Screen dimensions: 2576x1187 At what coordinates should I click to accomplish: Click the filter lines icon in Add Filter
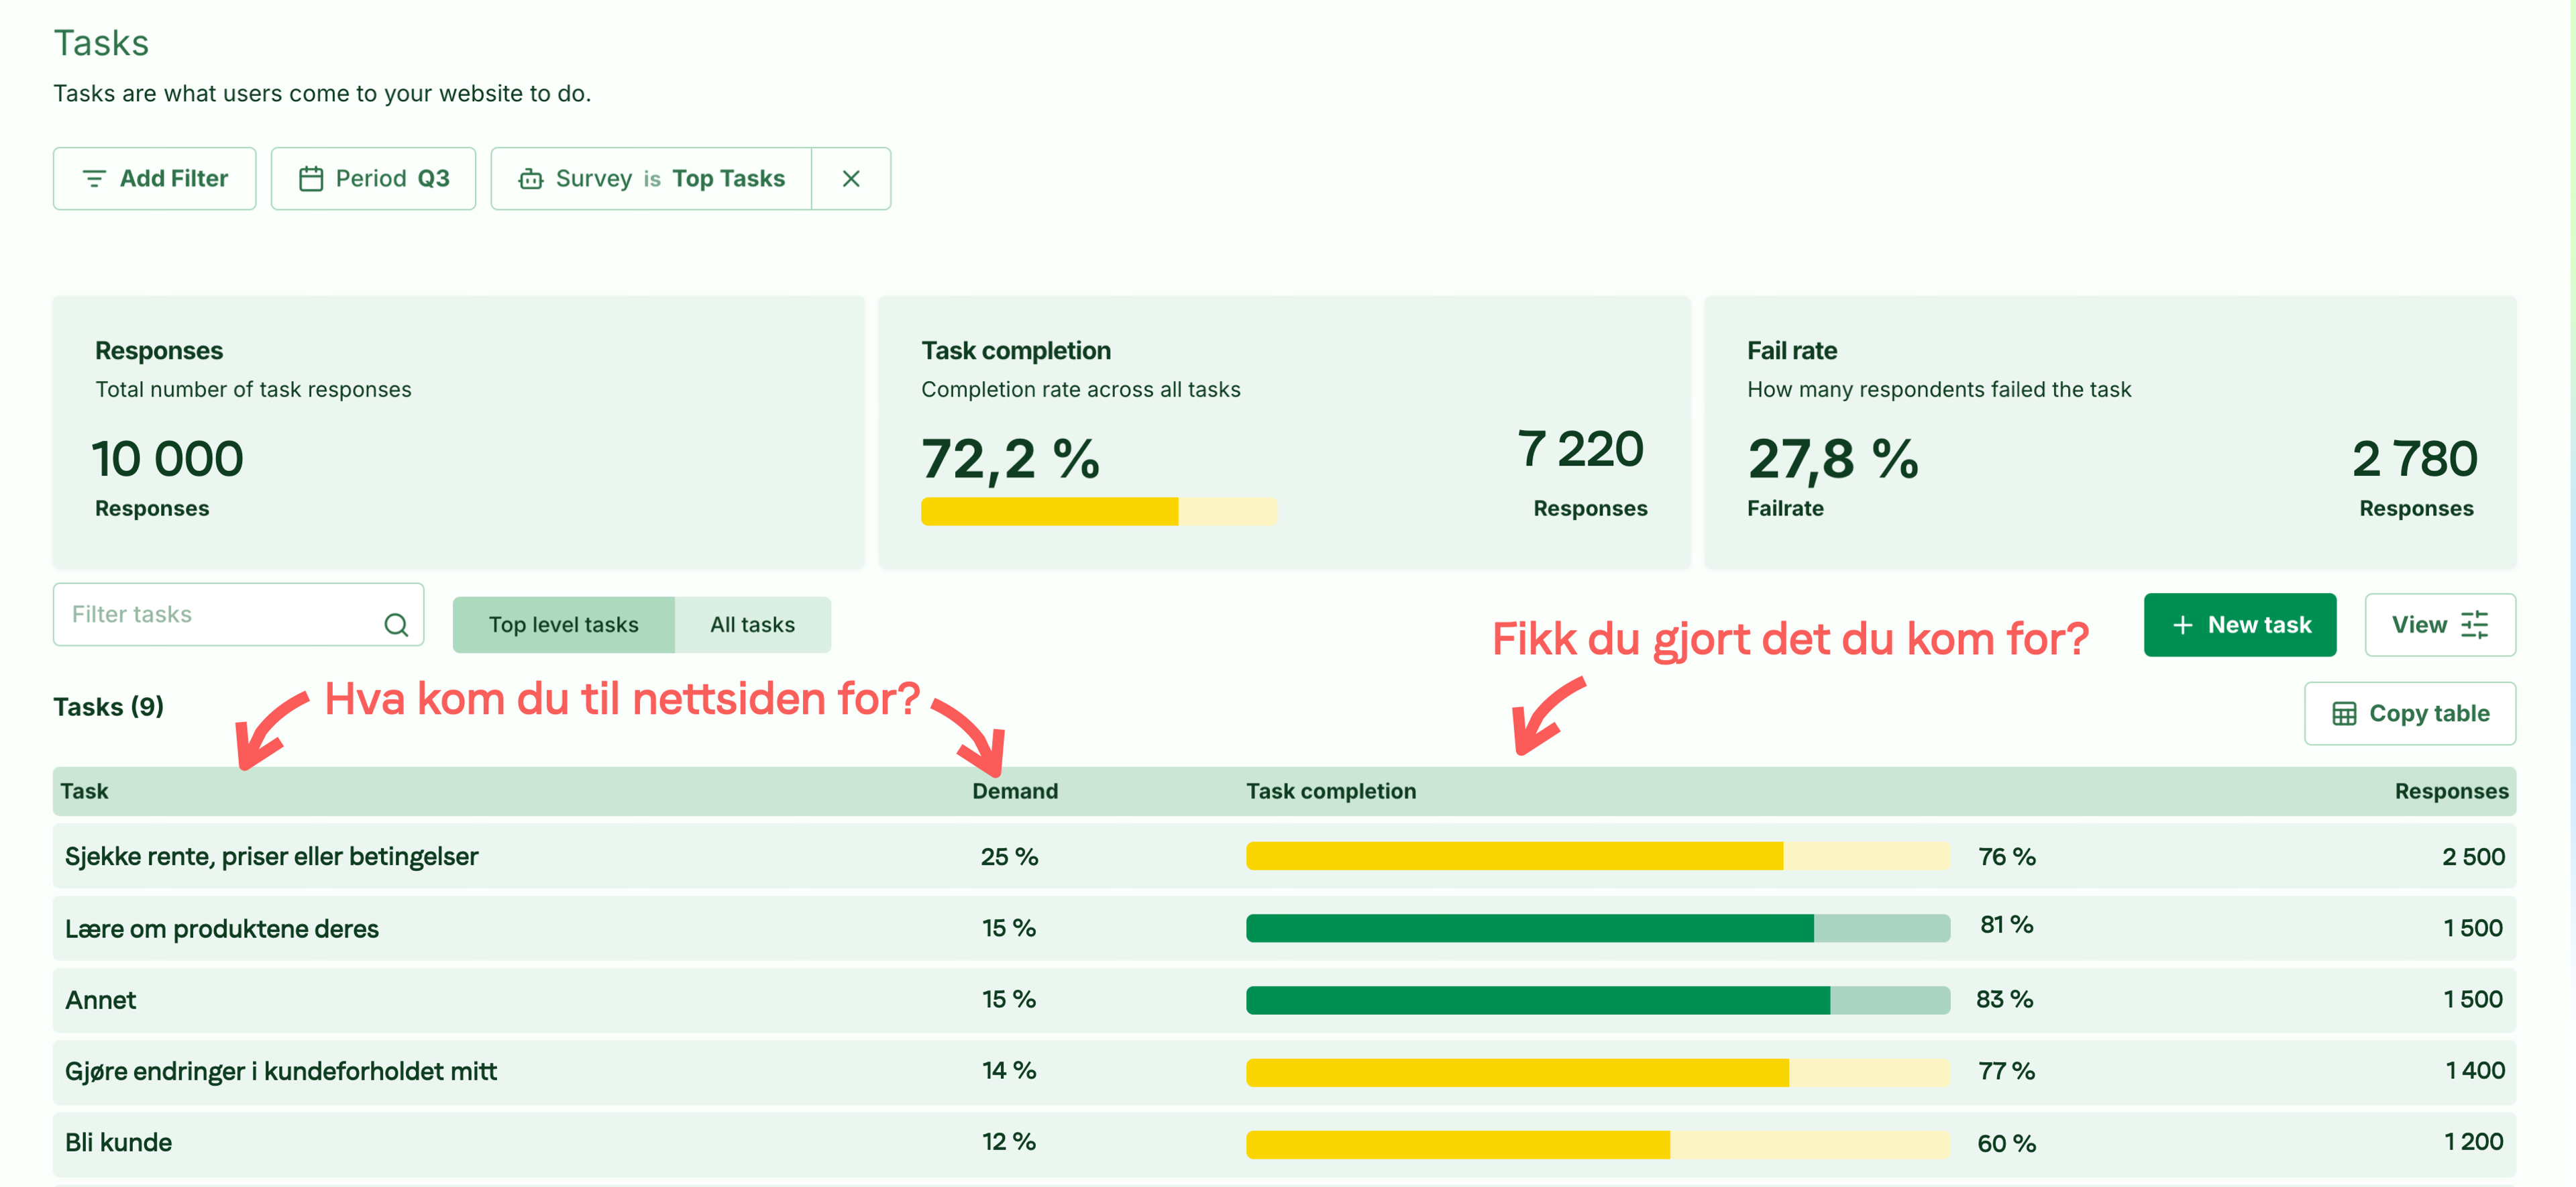coord(94,179)
